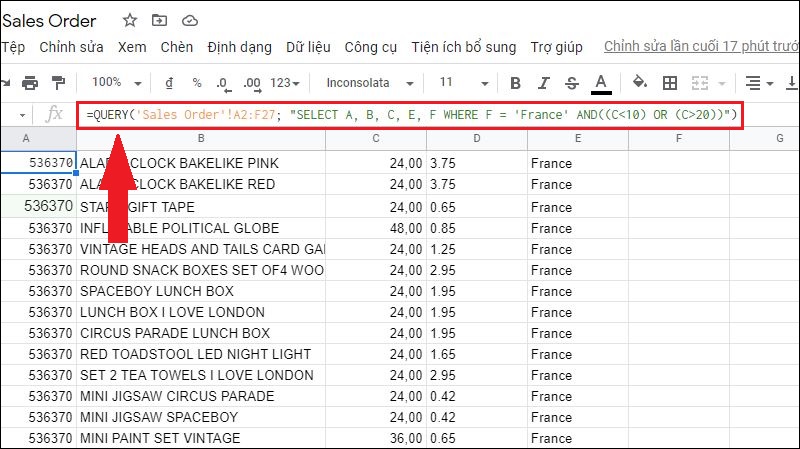Toggle bold formatting
Image resolution: width=800 pixels, height=449 pixels.
(x=515, y=83)
